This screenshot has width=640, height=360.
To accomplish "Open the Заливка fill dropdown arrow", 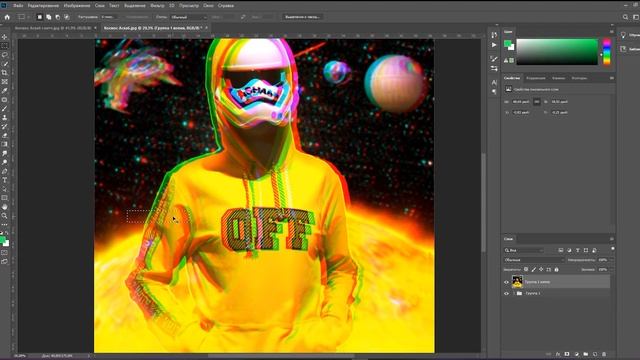I will pyautogui.click(x=611, y=269).
